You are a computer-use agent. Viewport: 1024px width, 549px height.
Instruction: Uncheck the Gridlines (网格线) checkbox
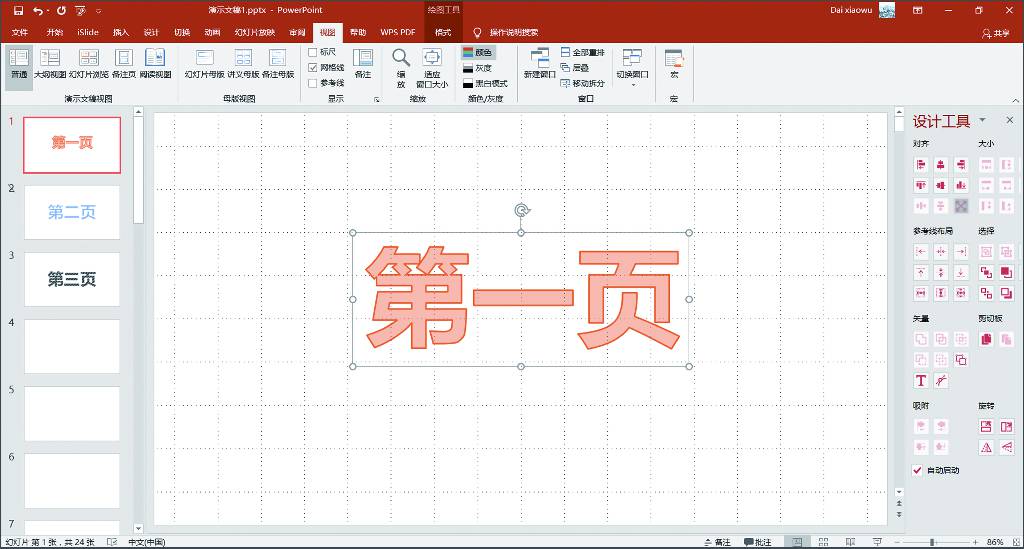pos(313,67)
